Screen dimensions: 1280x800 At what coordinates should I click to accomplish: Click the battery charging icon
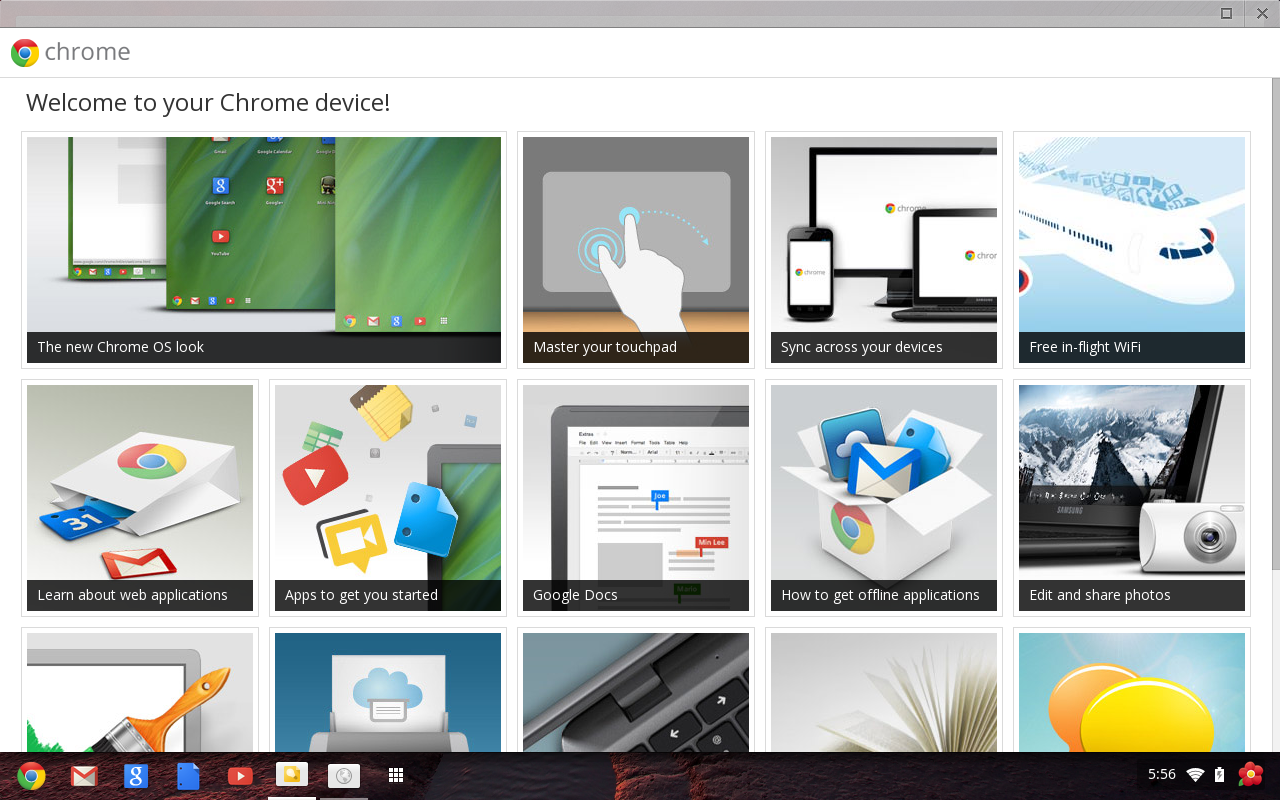[x=1219, y=775]
